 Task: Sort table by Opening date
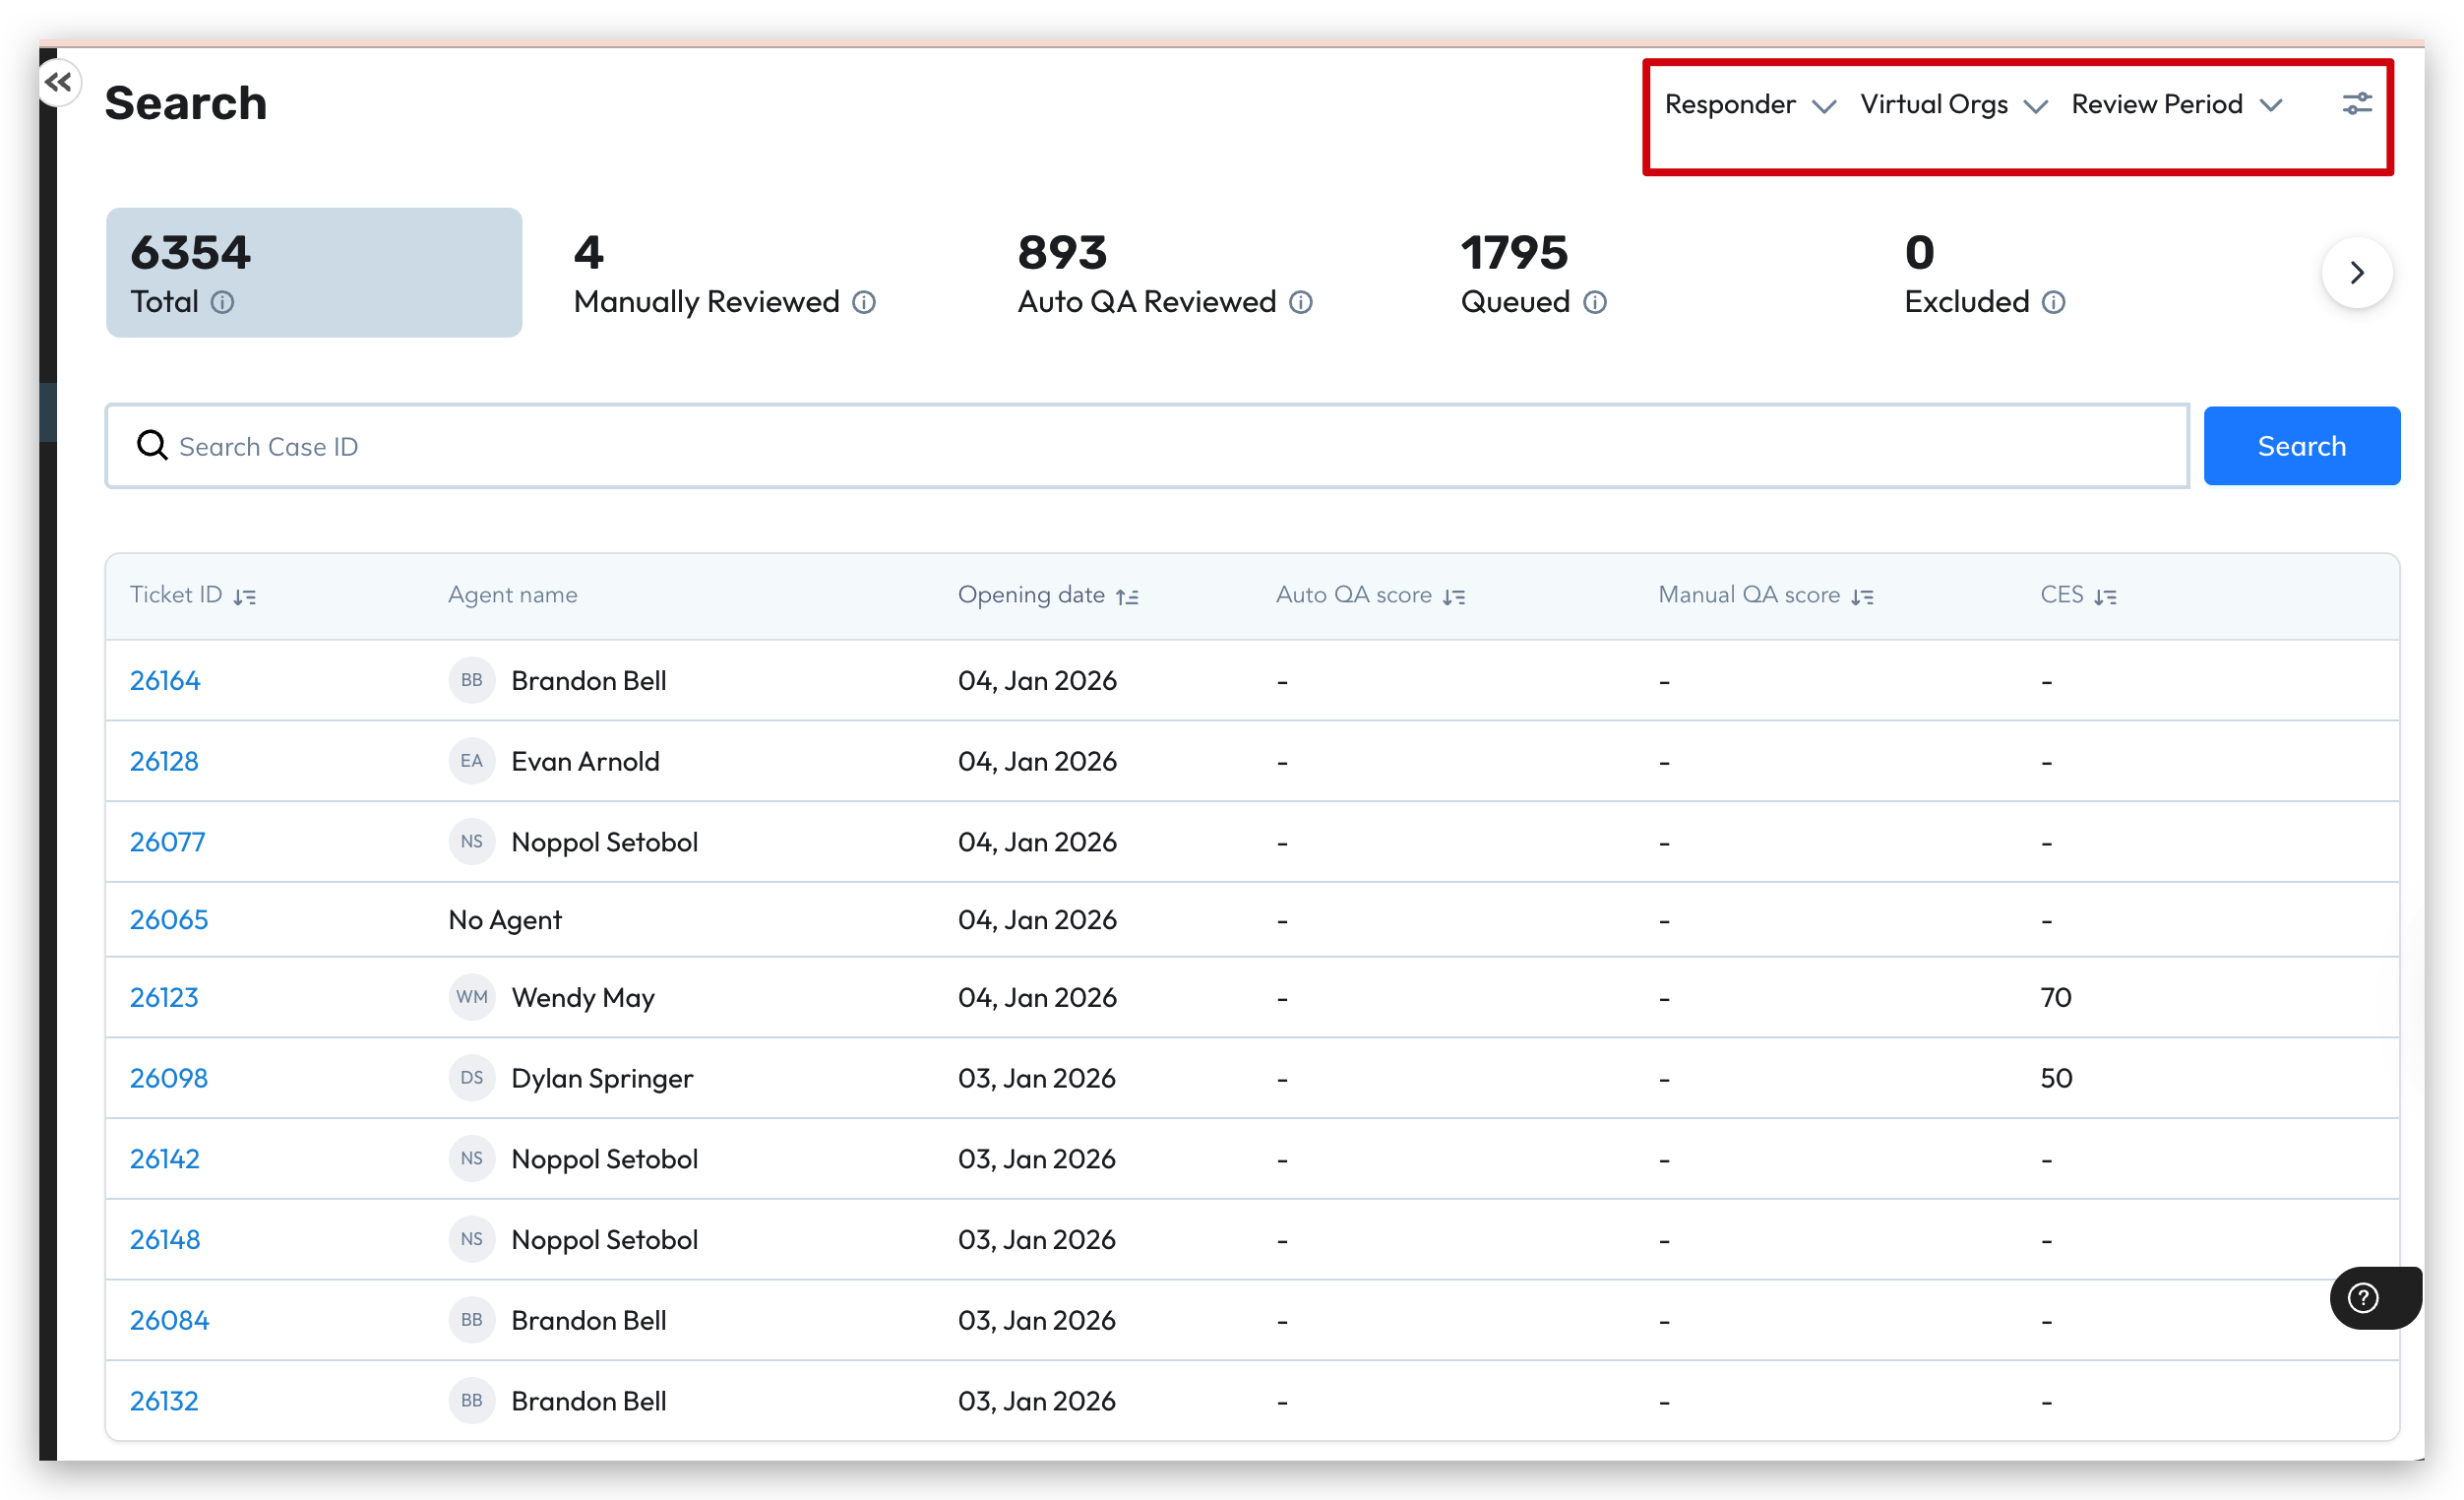point(1127,596)
